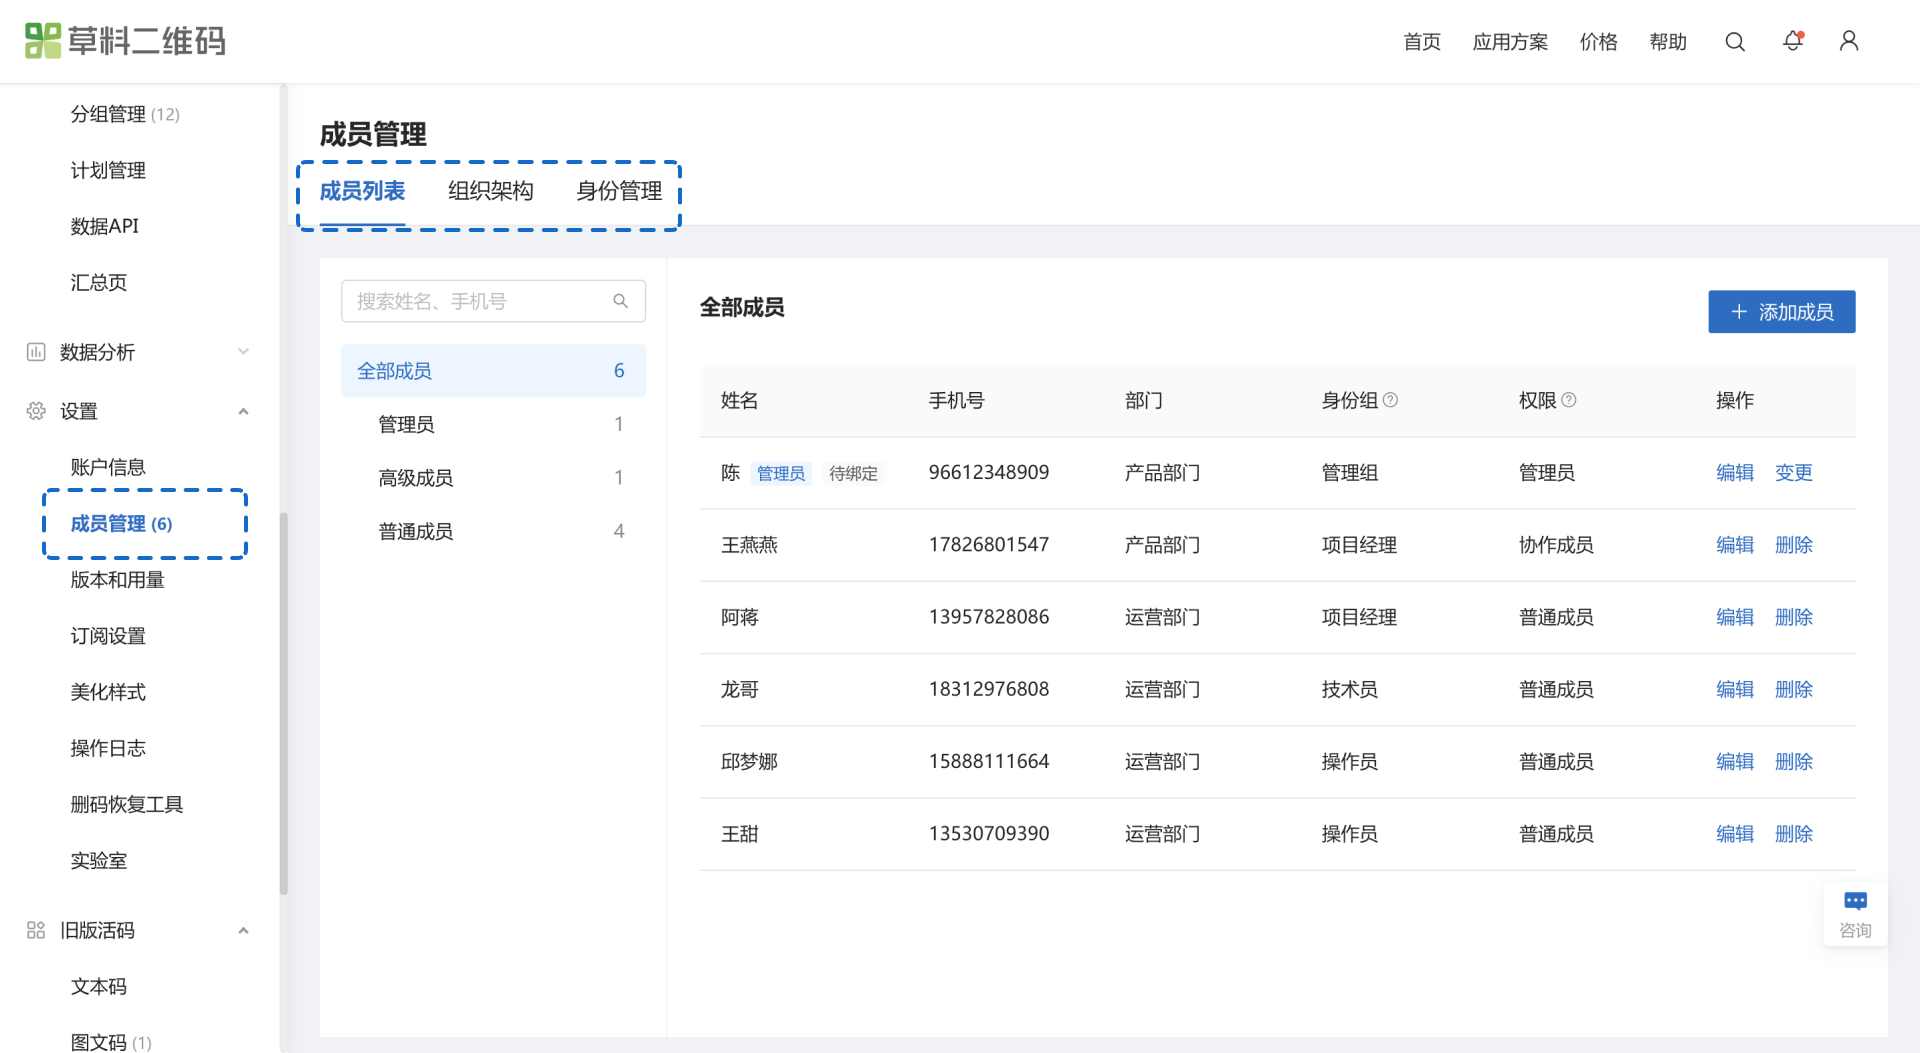The width and height of the screenshot is (1920, 1053).
Task: Click 编辑 for 陈
Action: click(x=1735, y=473)
